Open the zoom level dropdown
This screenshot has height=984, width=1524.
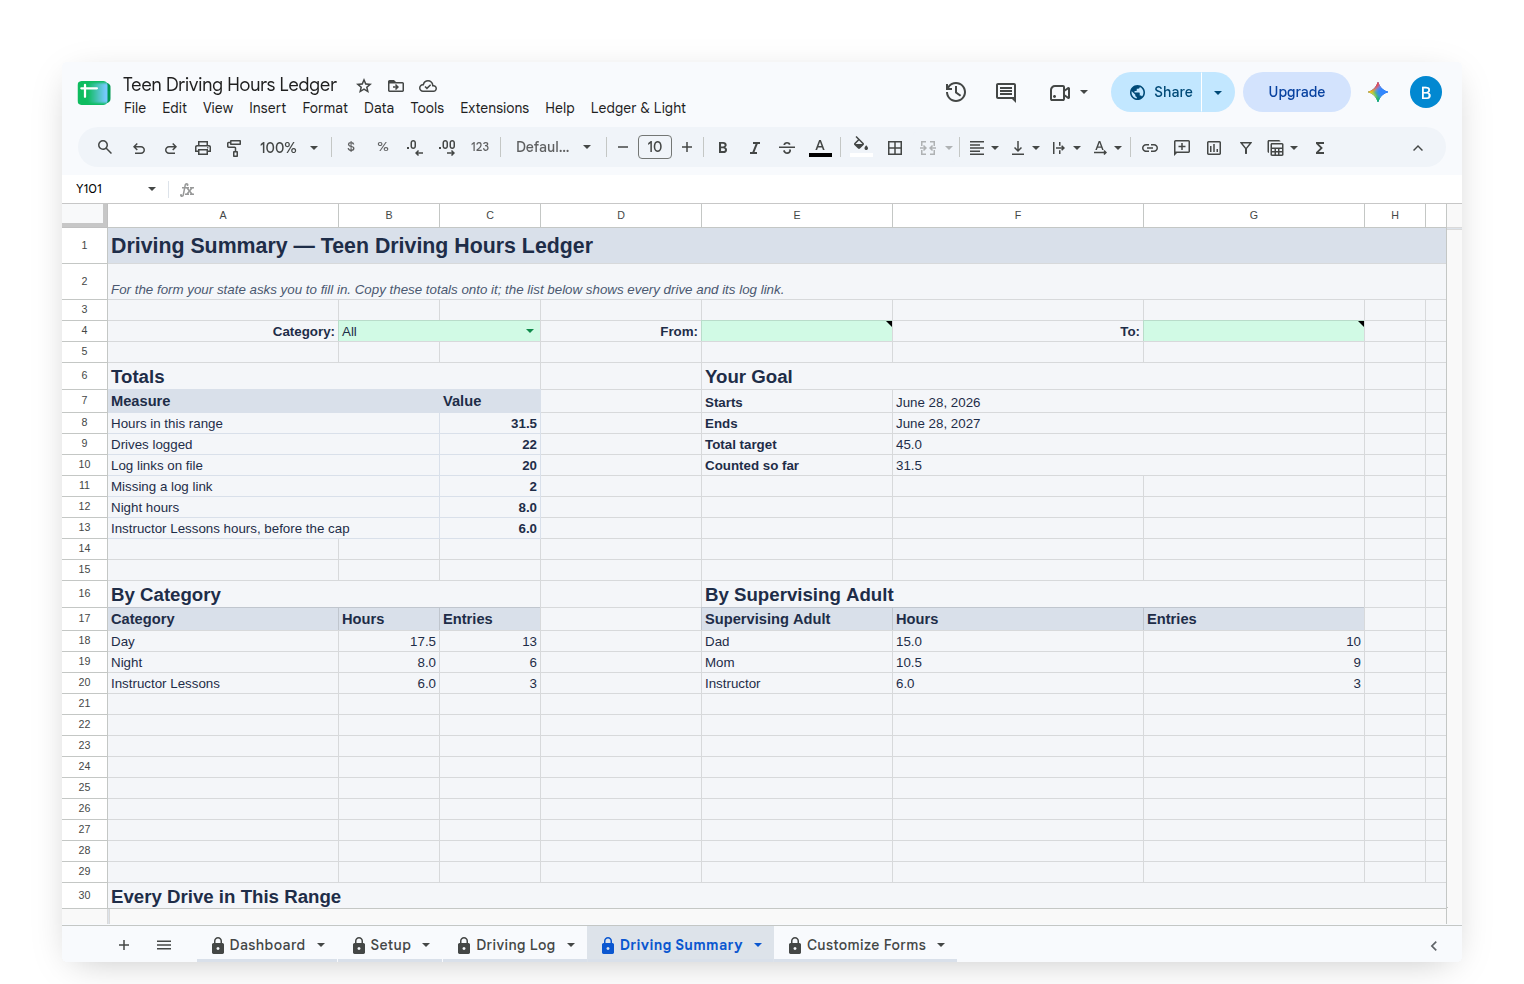pyautogui.click(x=289, y=148)
